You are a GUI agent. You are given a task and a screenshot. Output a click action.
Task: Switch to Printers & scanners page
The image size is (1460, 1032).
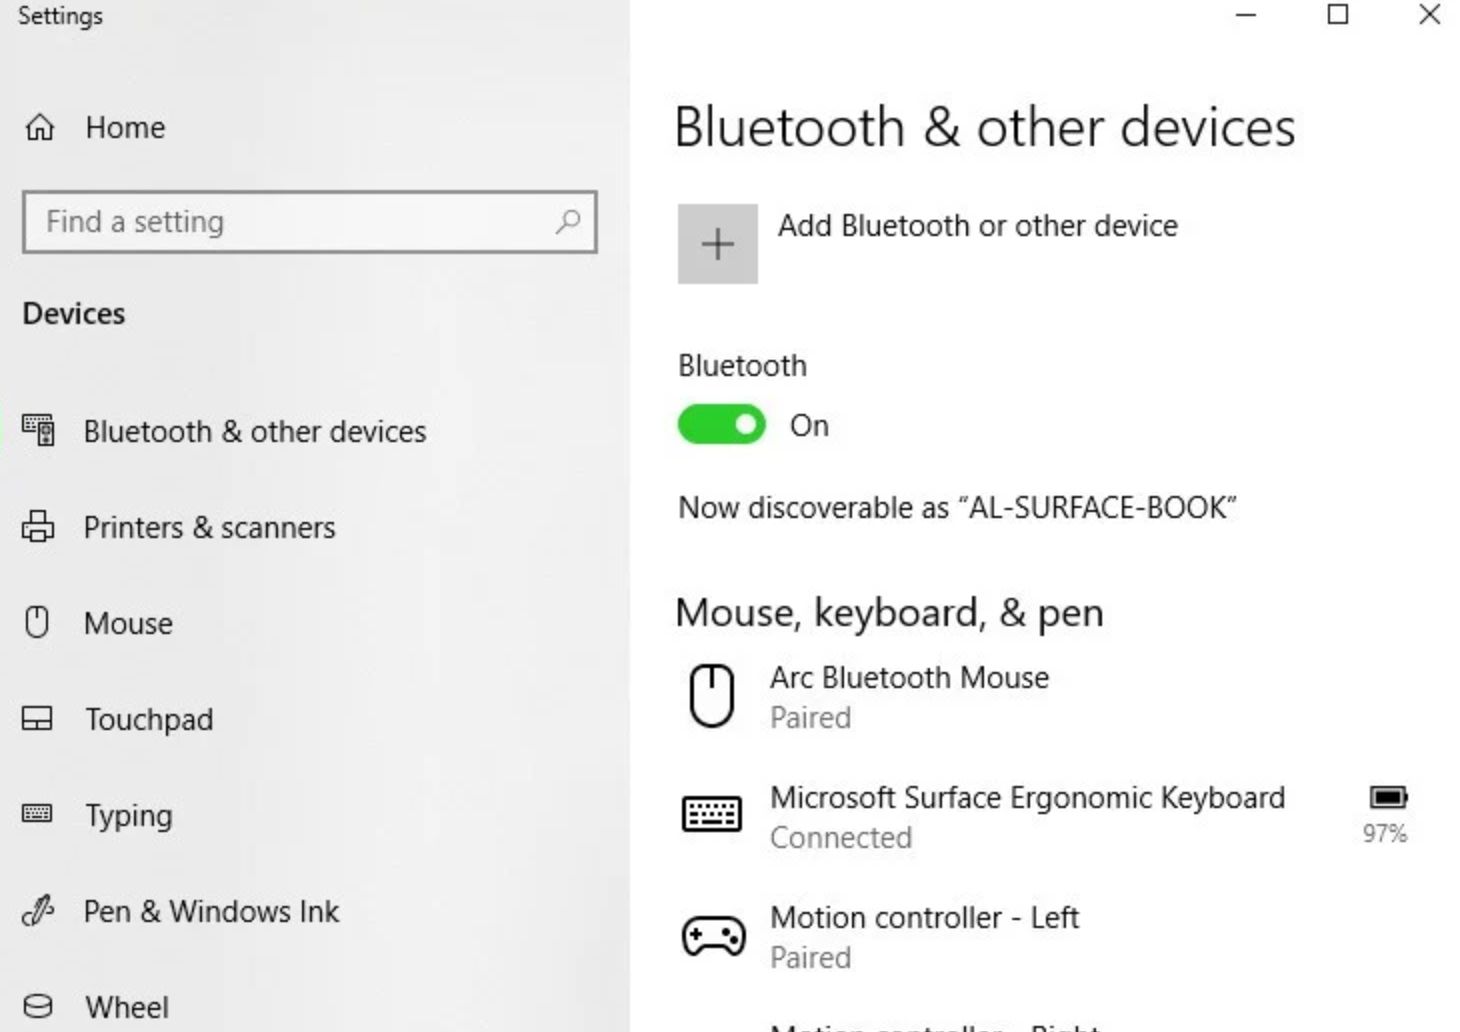pyautogui.click(x=208, y=527)
